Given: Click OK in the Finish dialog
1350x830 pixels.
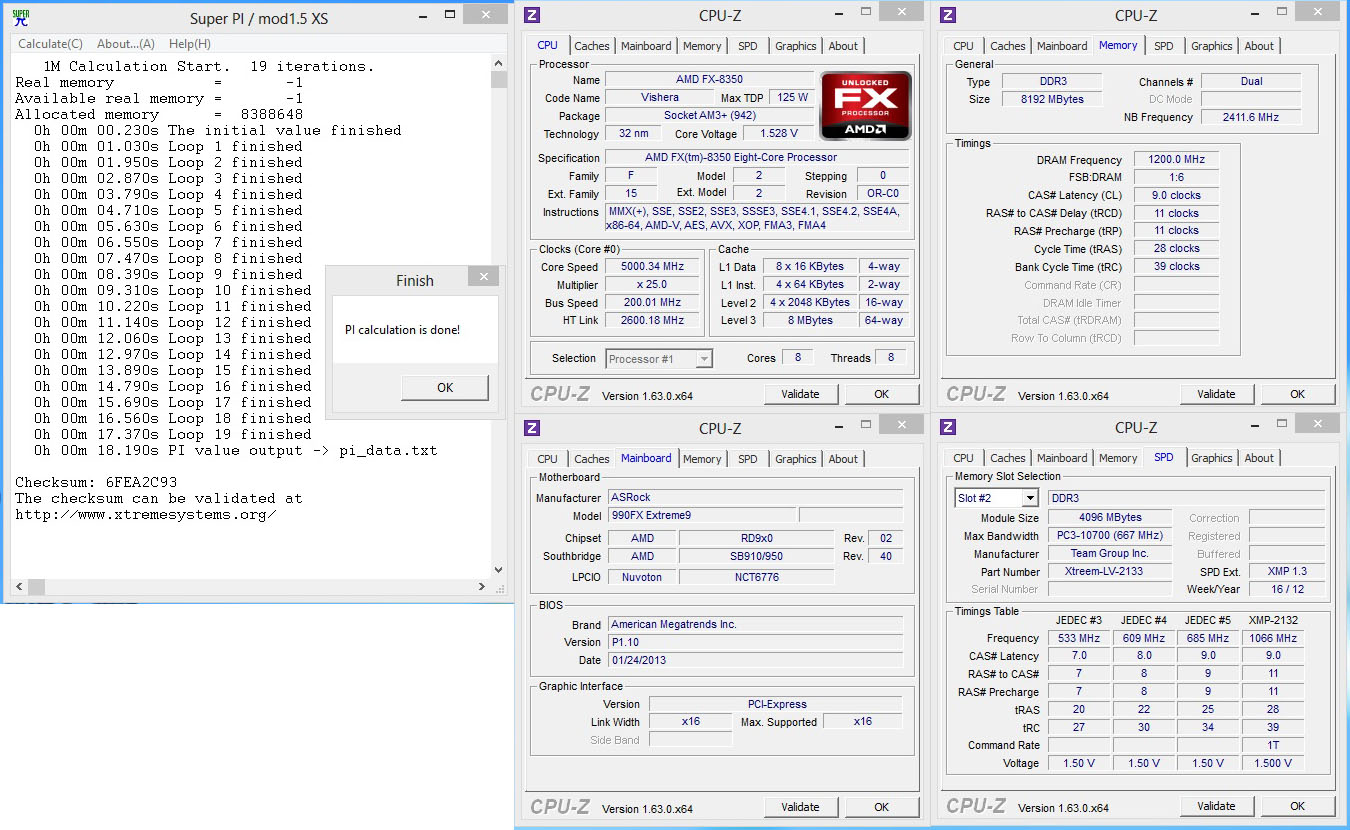Looking at the screenshot, I should coord(445,388).
